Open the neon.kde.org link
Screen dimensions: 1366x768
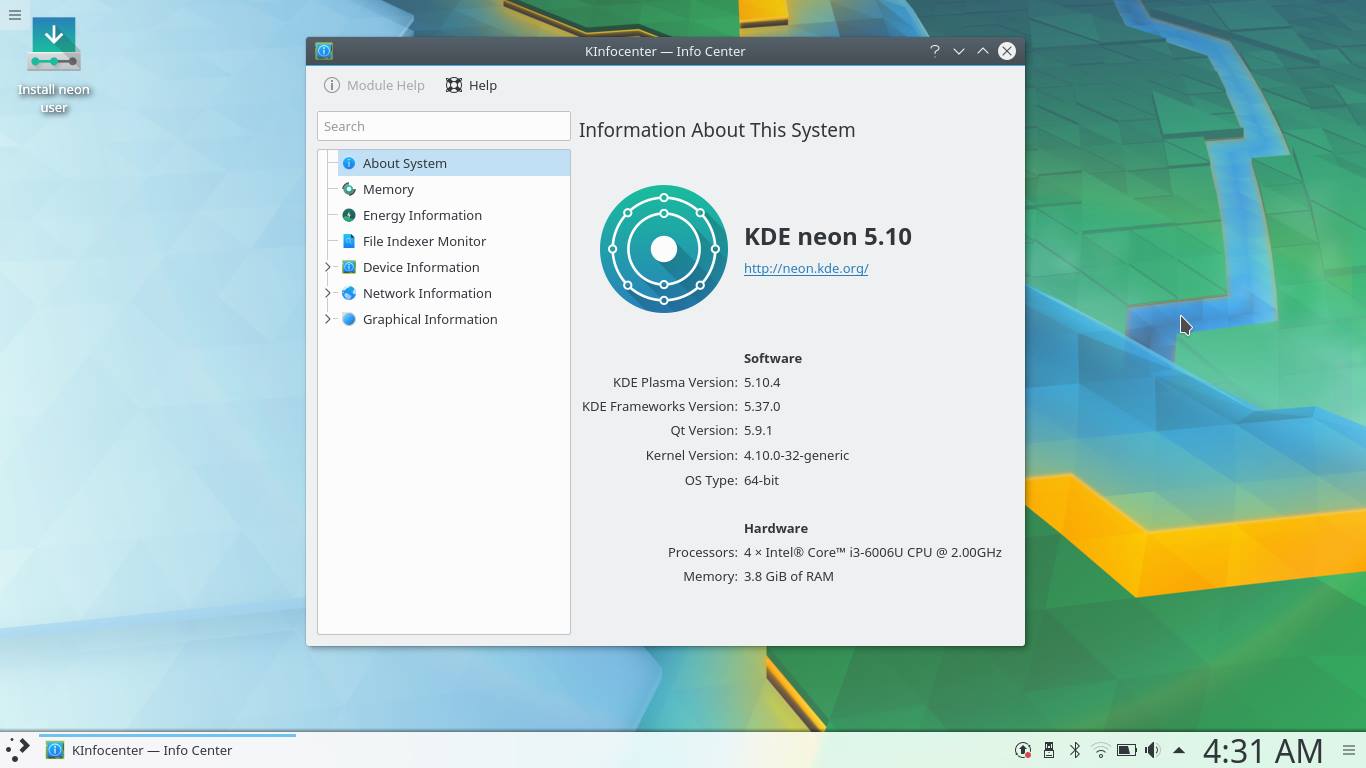click(x=806, y=268)
